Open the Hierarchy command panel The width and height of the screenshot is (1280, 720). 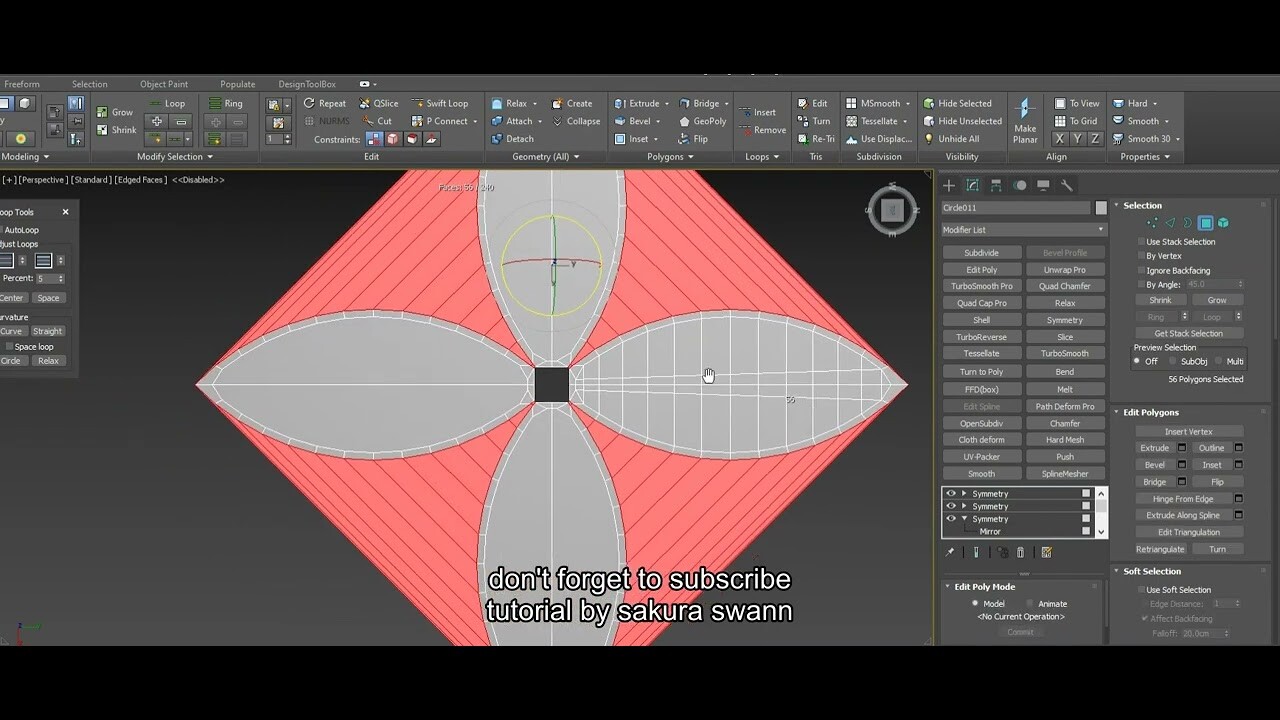click(x=996, y=185)
